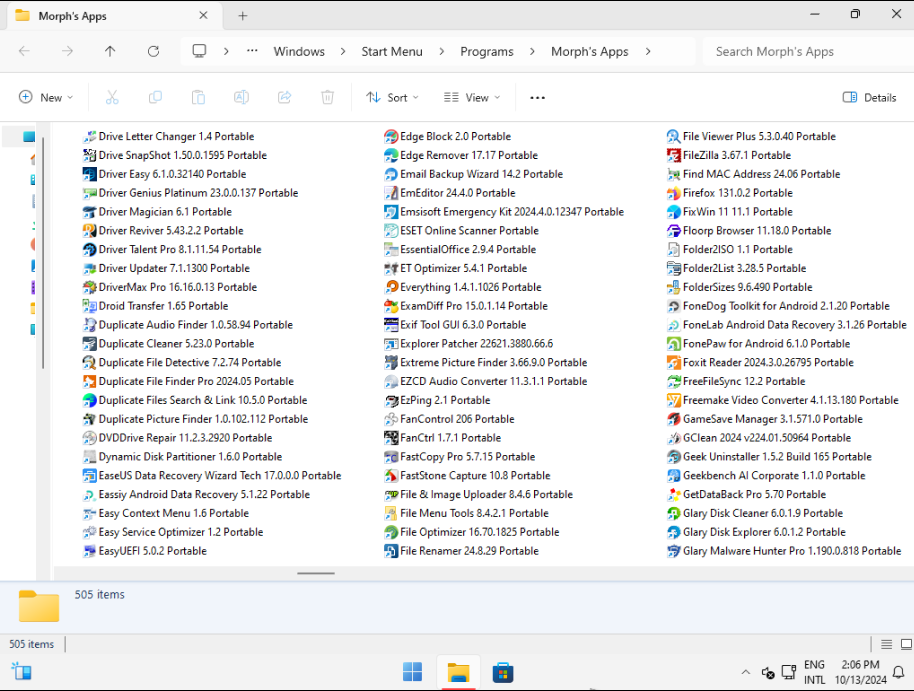This screenshot has height=691, width=914.
Task: Add a new tab with plus button
Action: click(x=242, y=16)
